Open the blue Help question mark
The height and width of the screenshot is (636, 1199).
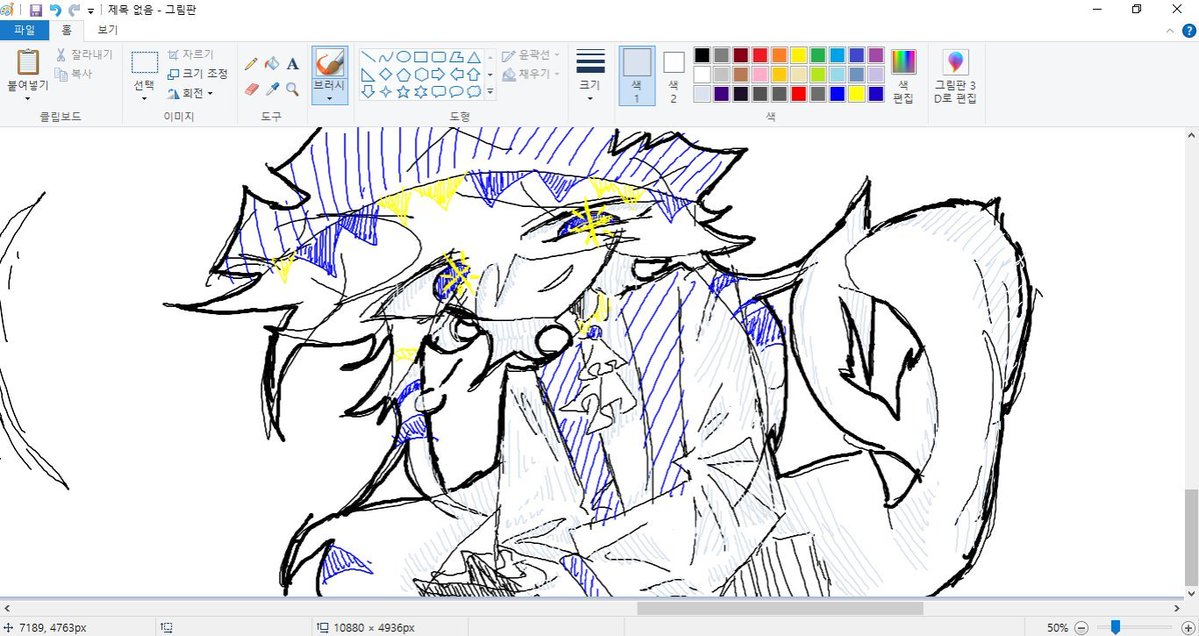[1188, 31]
